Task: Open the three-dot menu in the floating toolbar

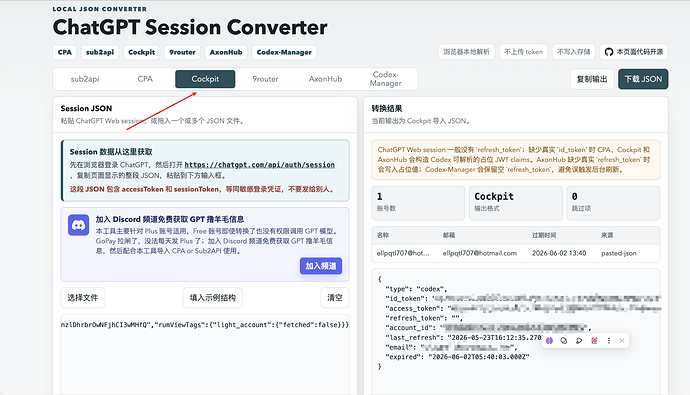Action: pos(609,340)
